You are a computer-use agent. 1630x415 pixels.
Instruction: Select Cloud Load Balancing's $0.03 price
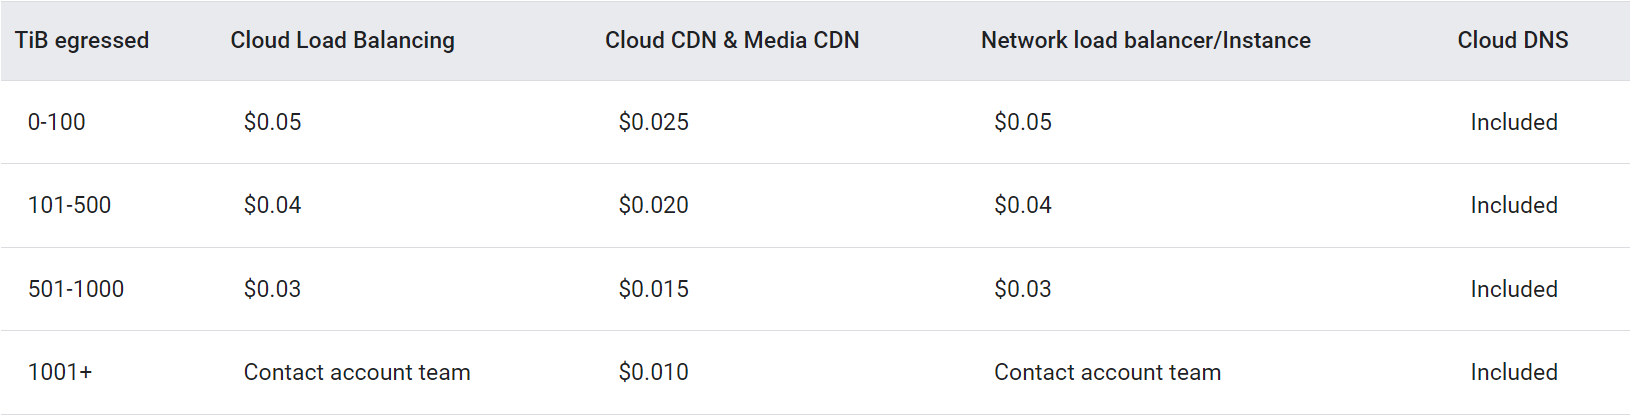point(272,289)
